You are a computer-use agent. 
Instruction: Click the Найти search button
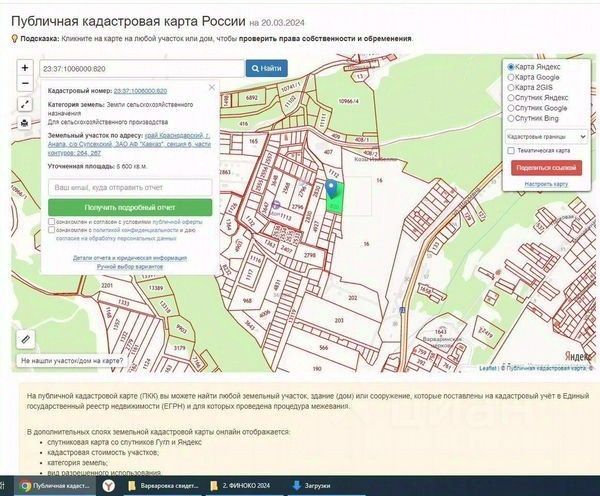pos(267,69)
